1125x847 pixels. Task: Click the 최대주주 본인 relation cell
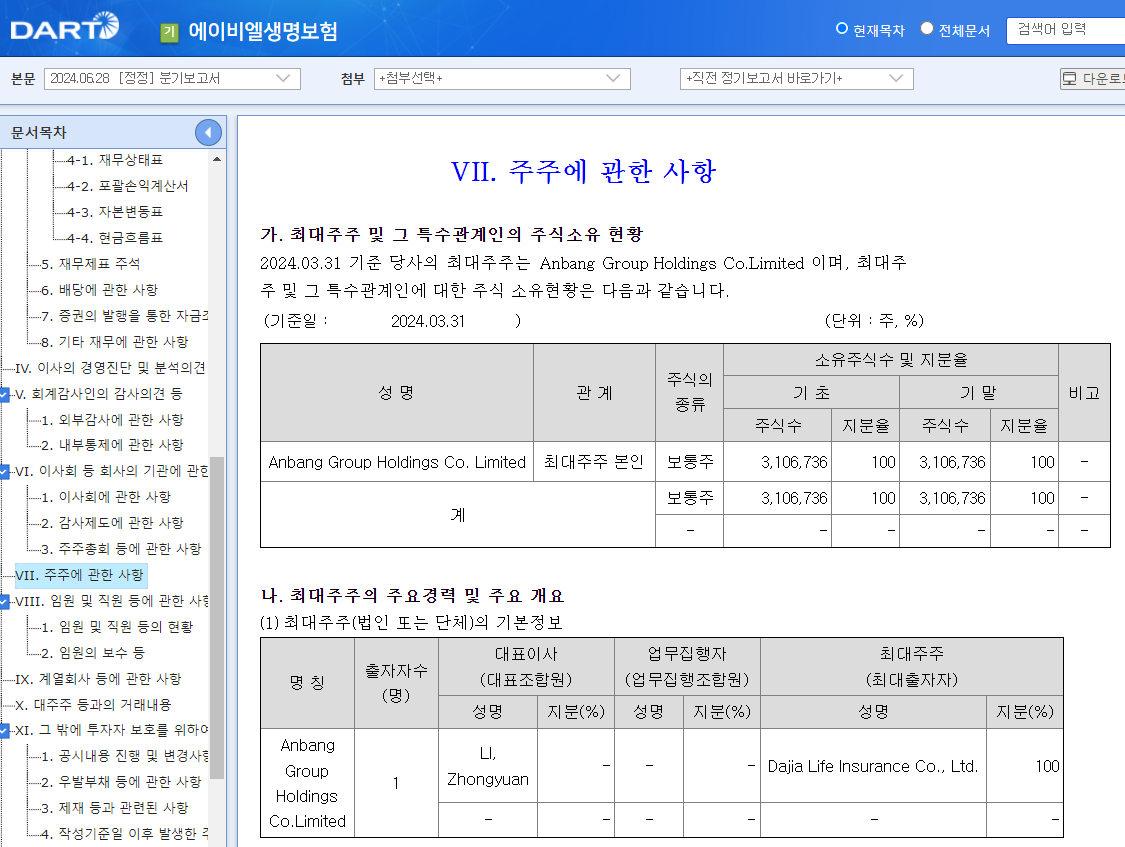tap(594, 462)
